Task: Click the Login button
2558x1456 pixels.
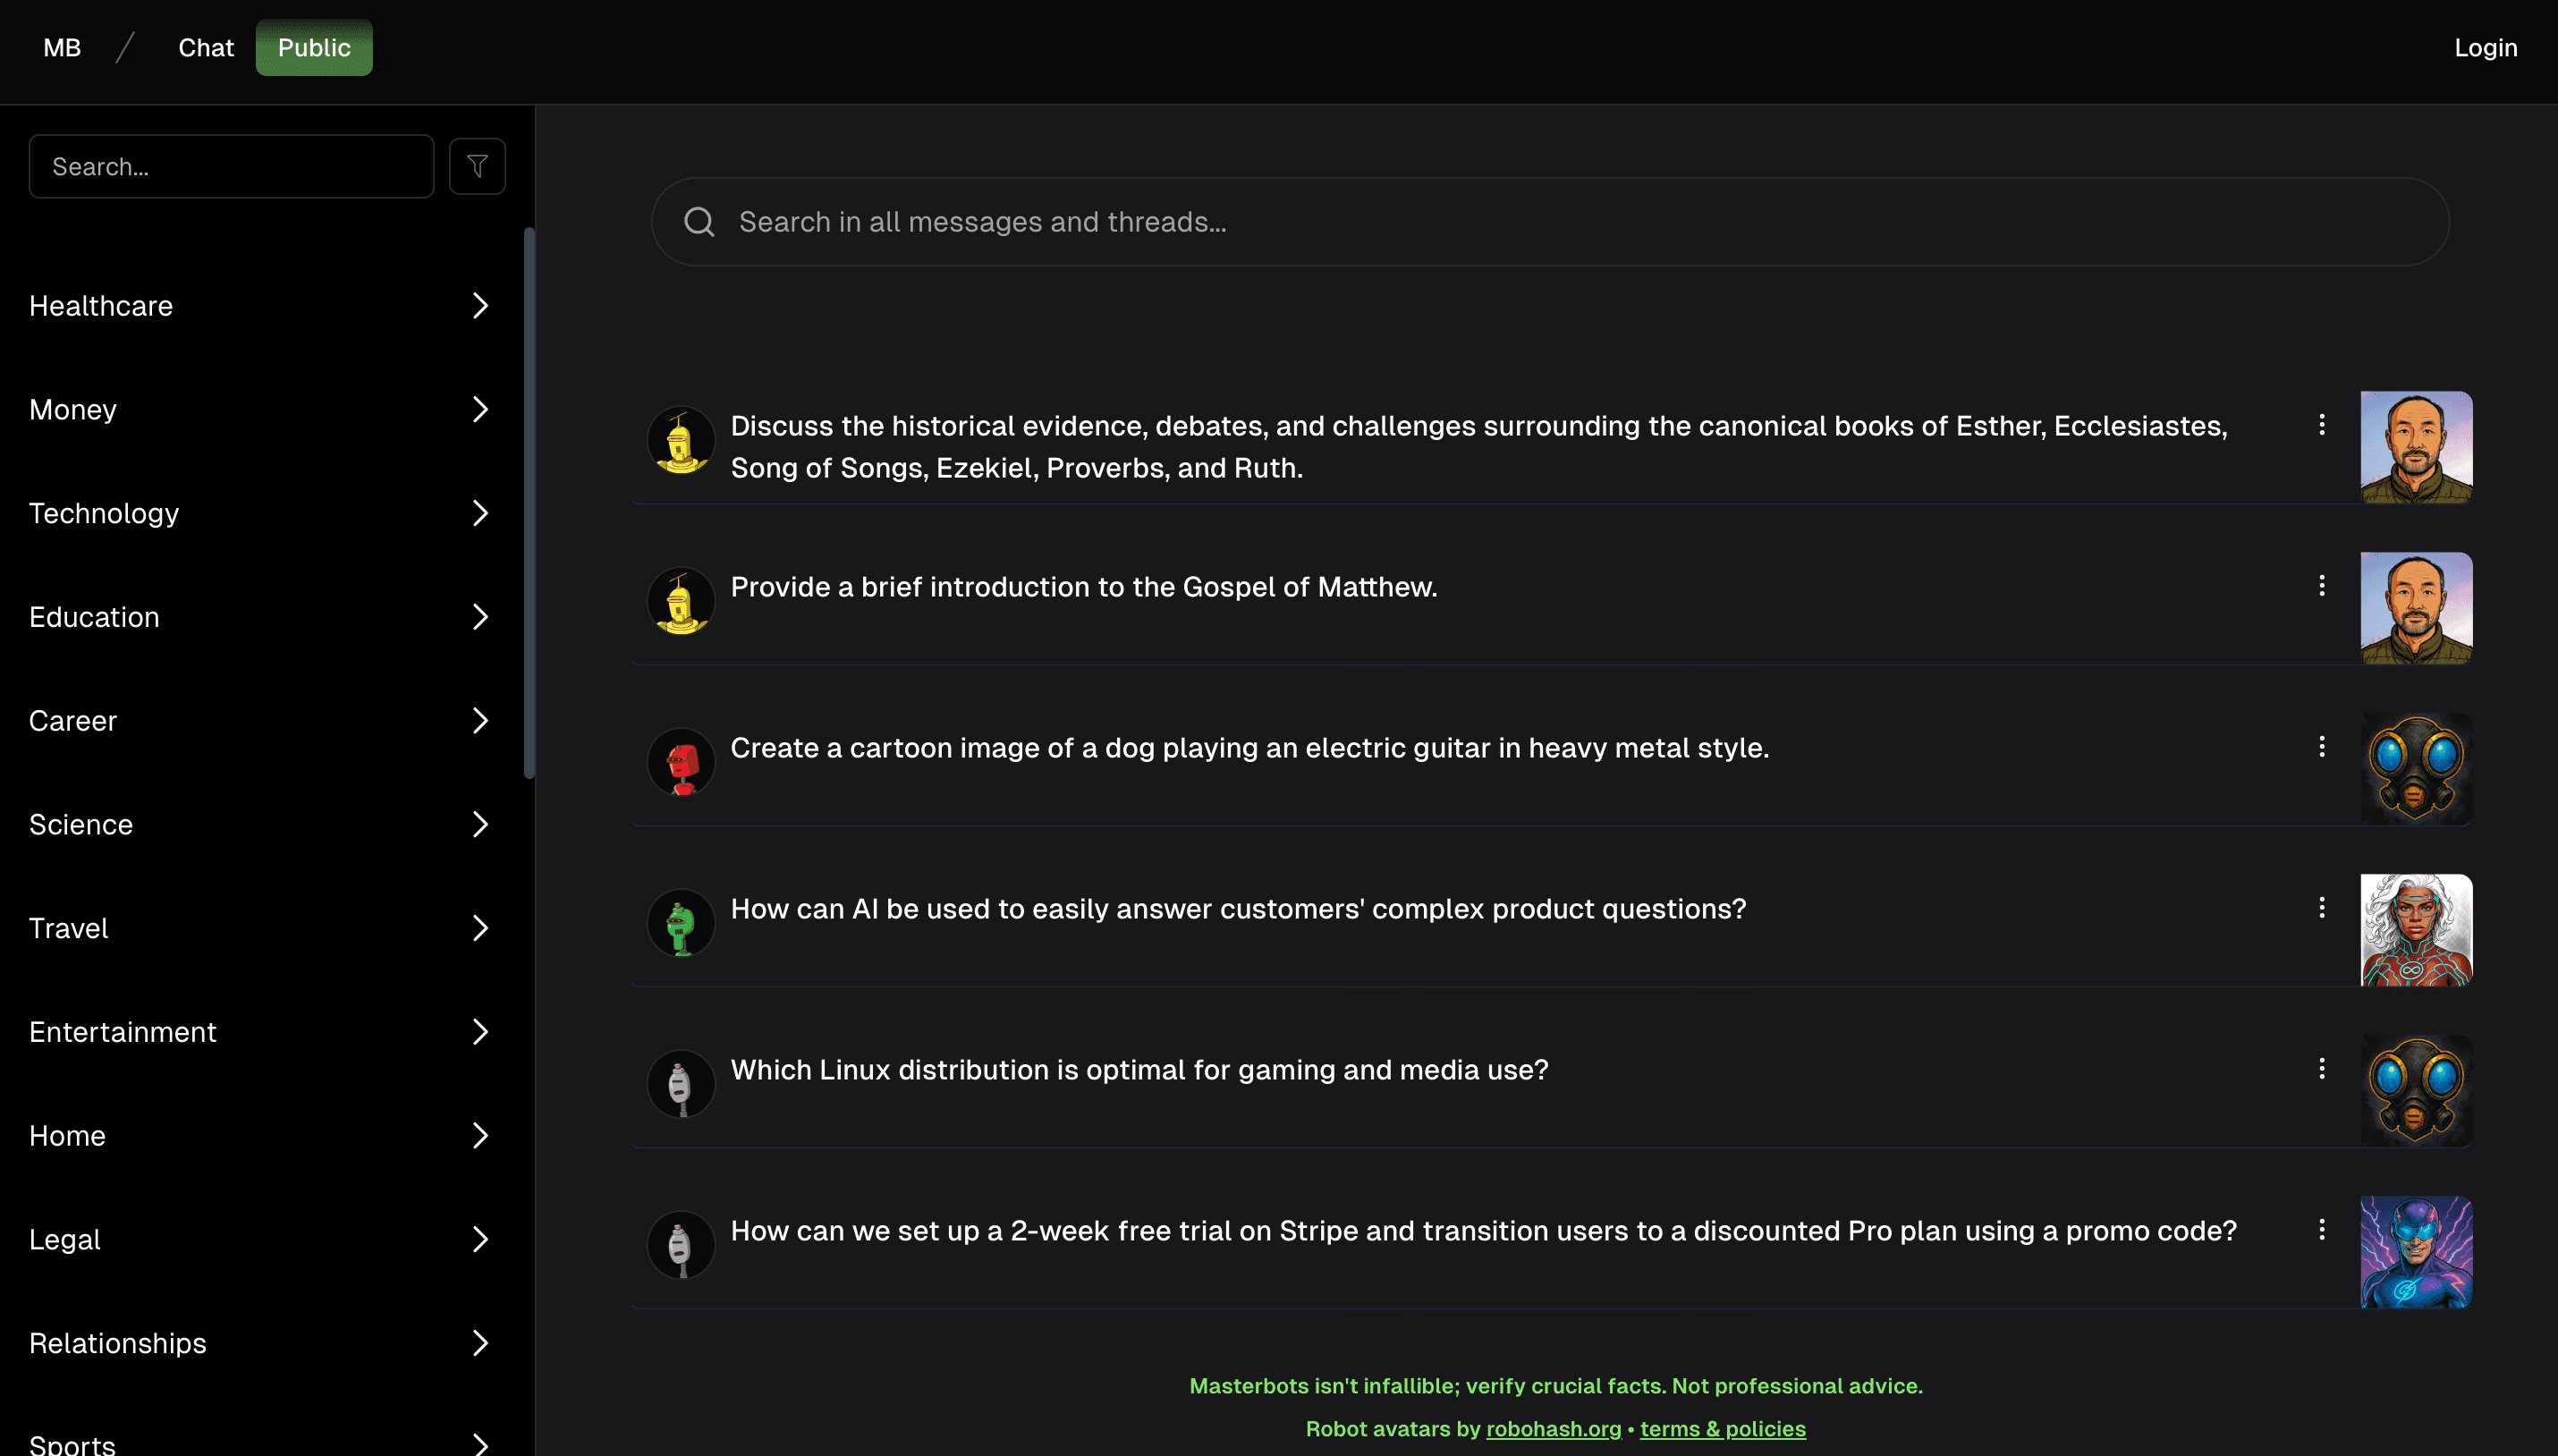Action: point(2485,48)
